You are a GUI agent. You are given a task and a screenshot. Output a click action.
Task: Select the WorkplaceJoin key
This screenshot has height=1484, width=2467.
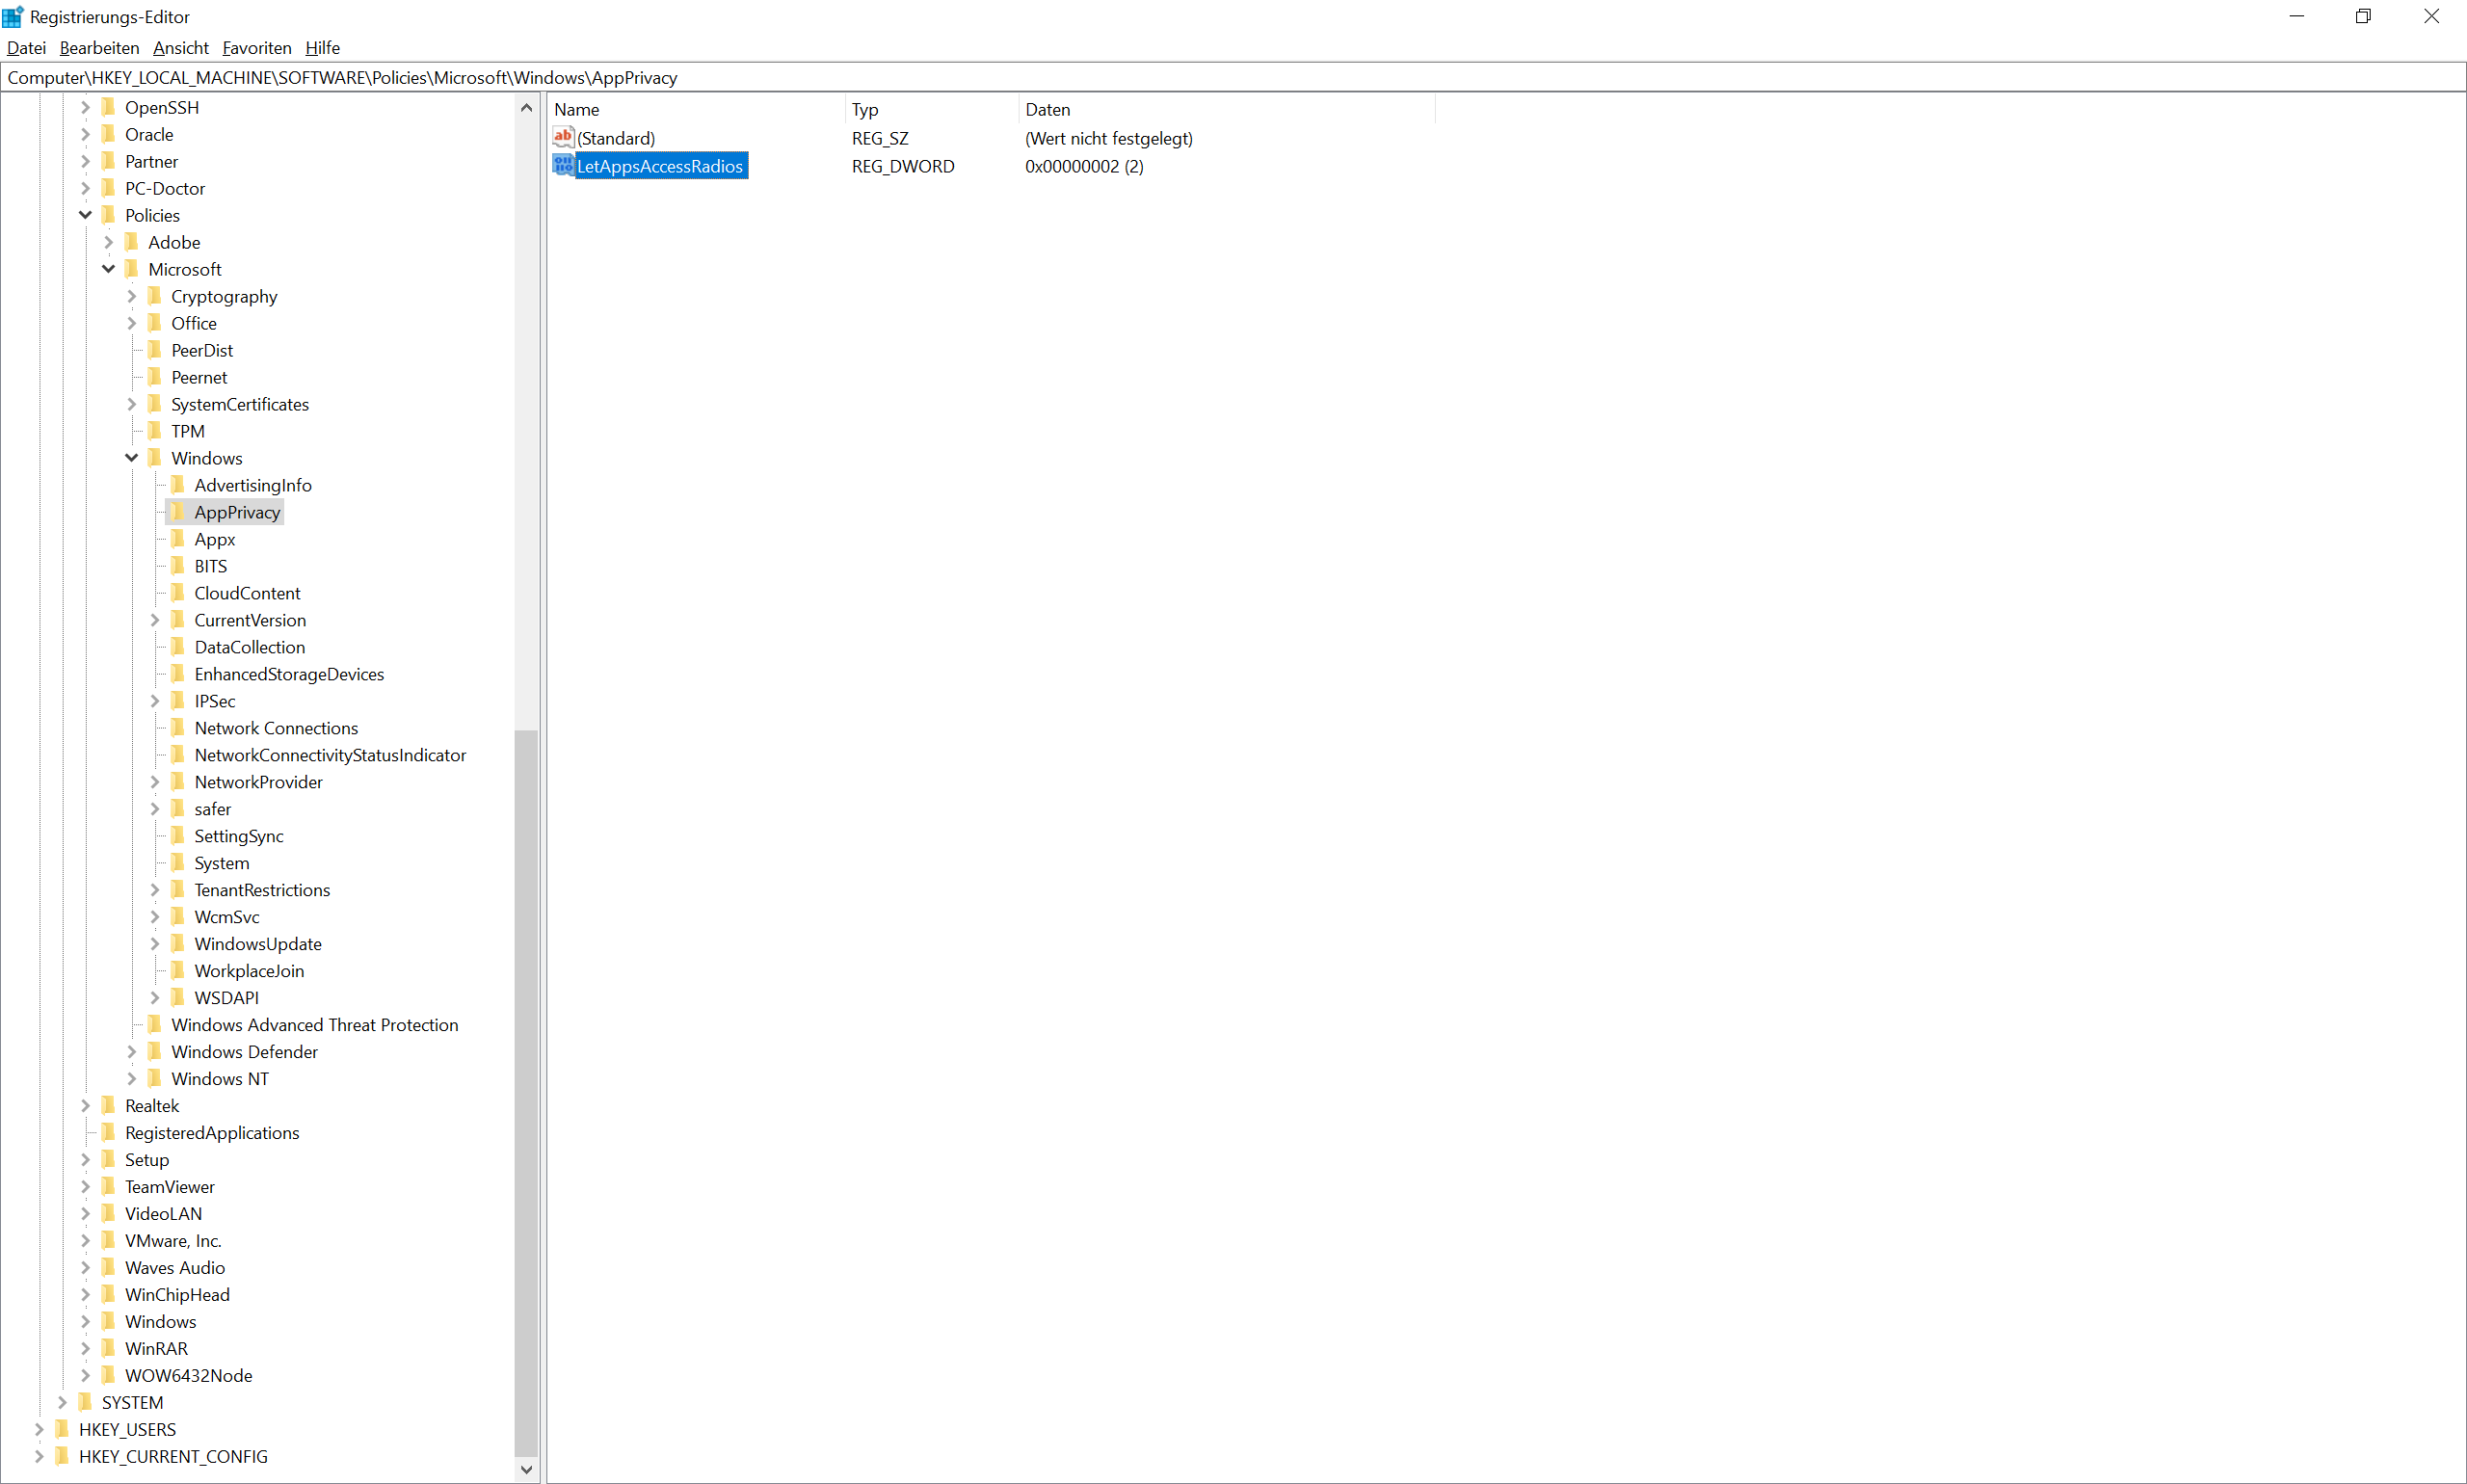coord(249,970)
